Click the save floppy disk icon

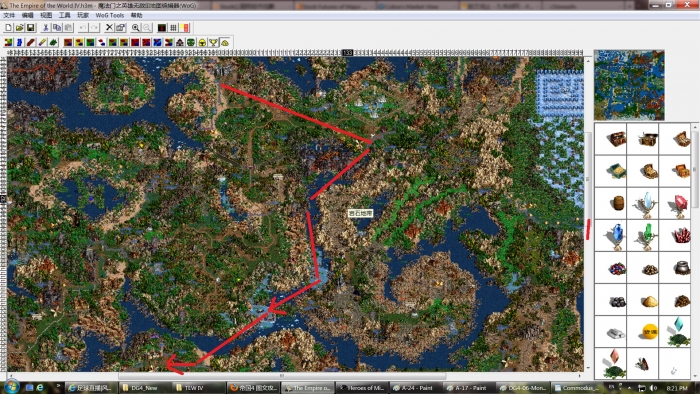point(30,28)
